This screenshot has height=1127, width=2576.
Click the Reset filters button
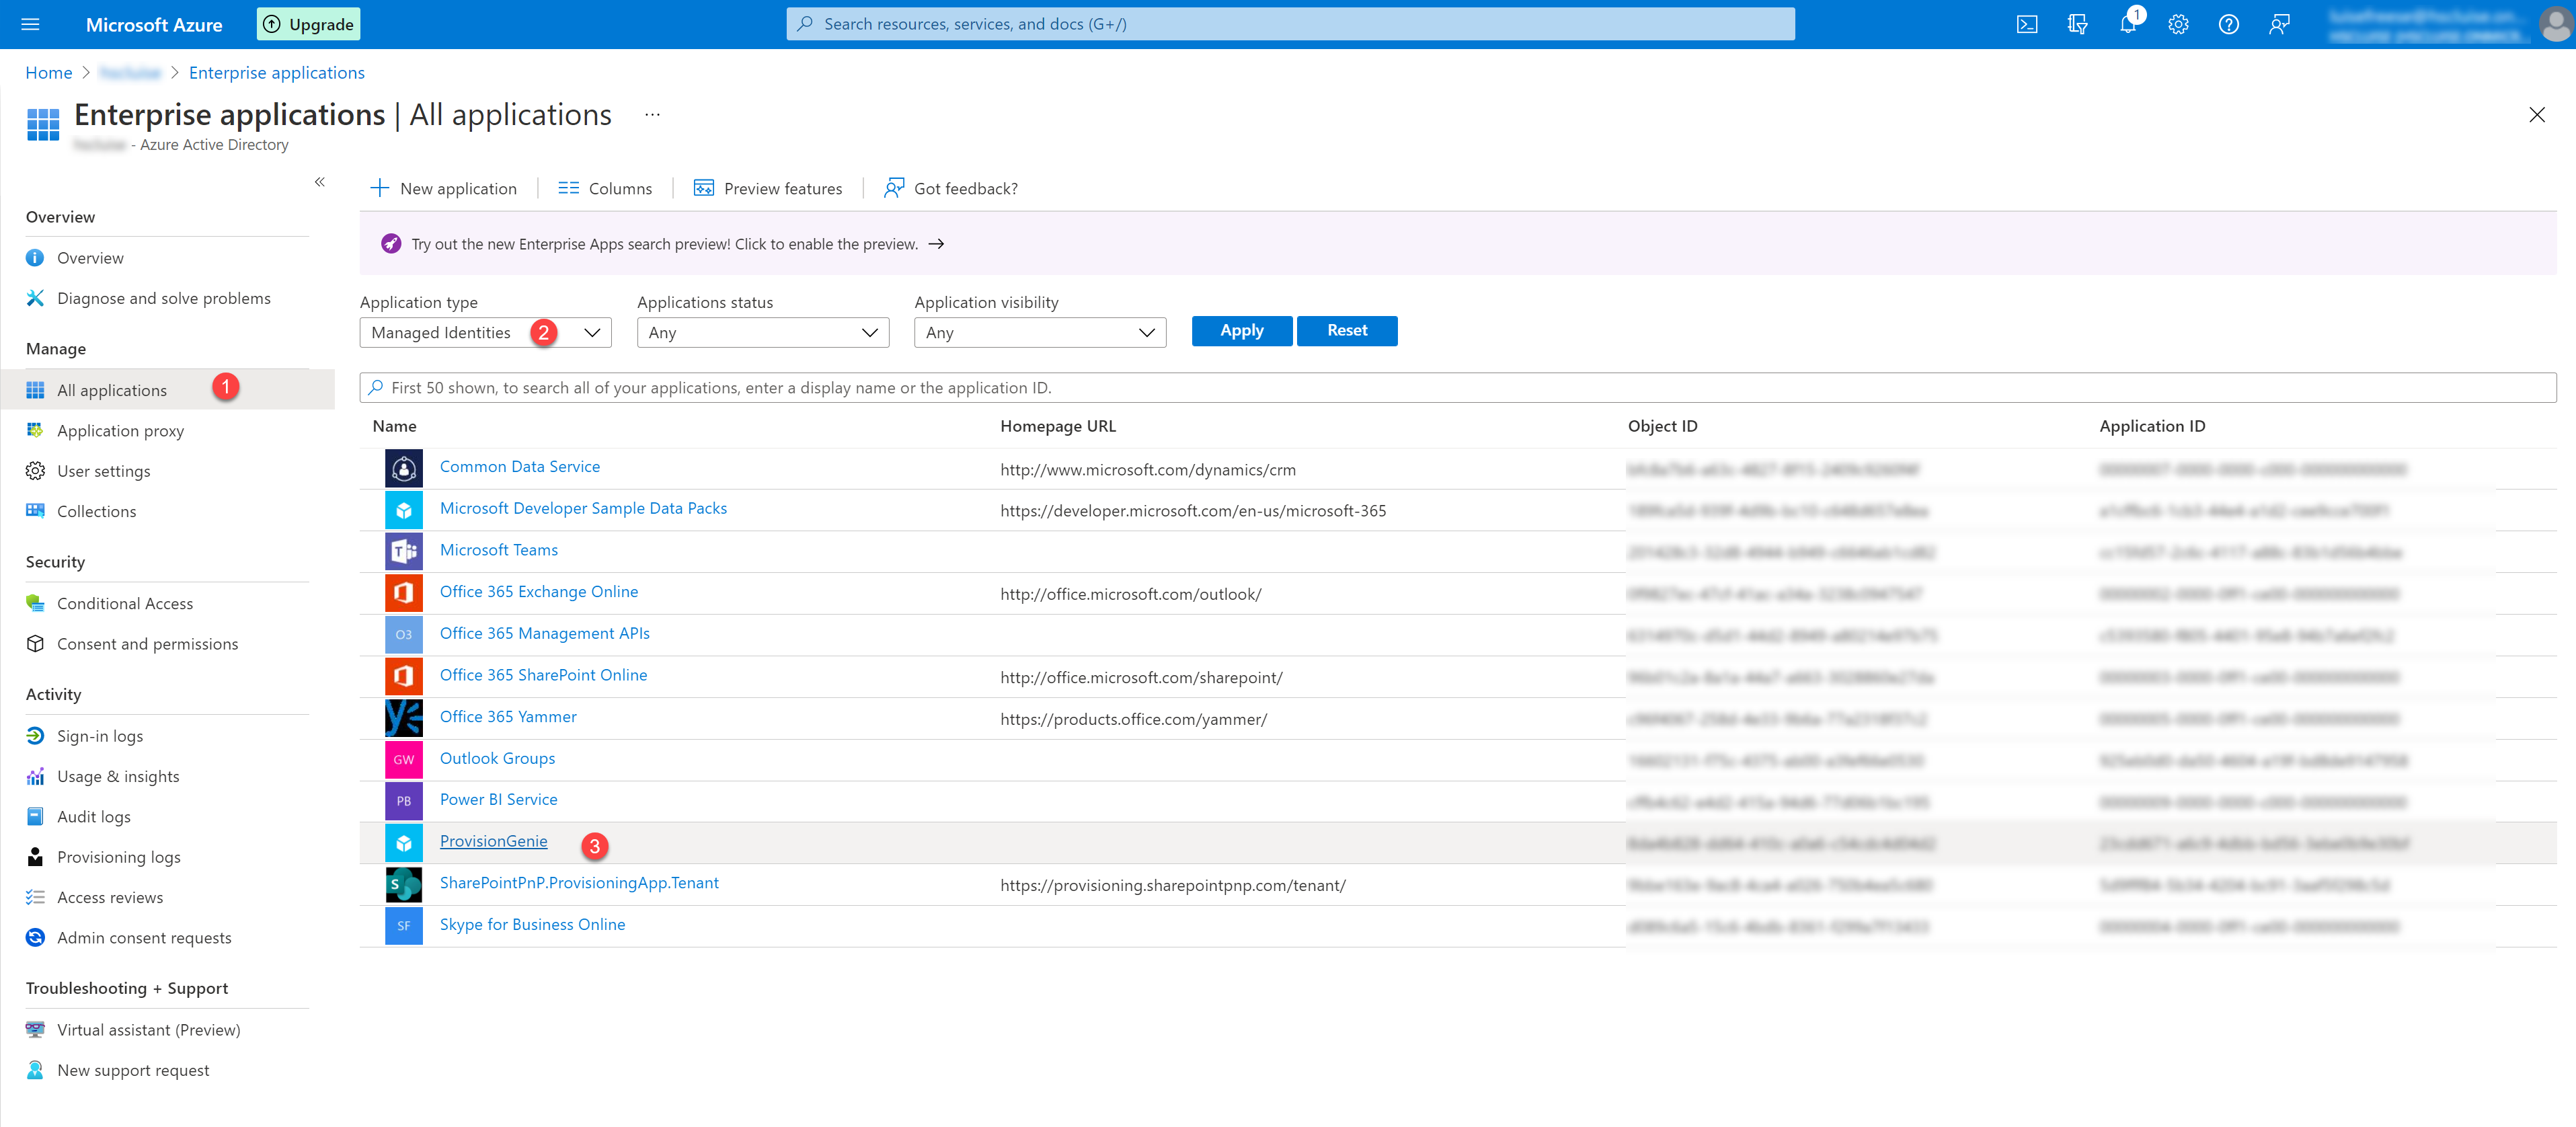coord(1345,330)
